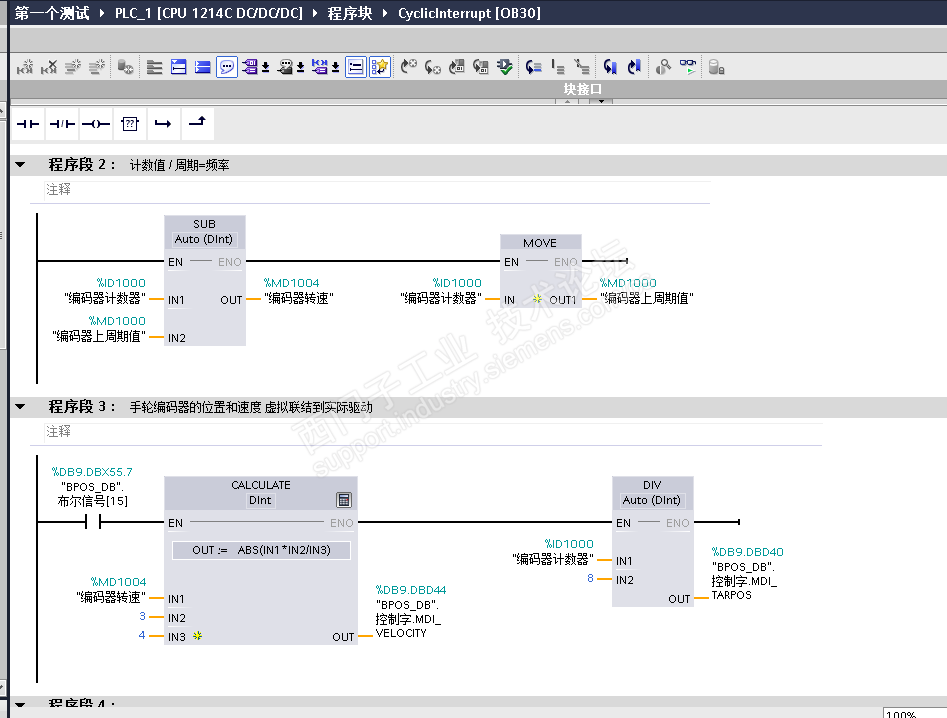947x718 pixels.
Task: Collapse block interface up arrow
Action: coord(567,101)
